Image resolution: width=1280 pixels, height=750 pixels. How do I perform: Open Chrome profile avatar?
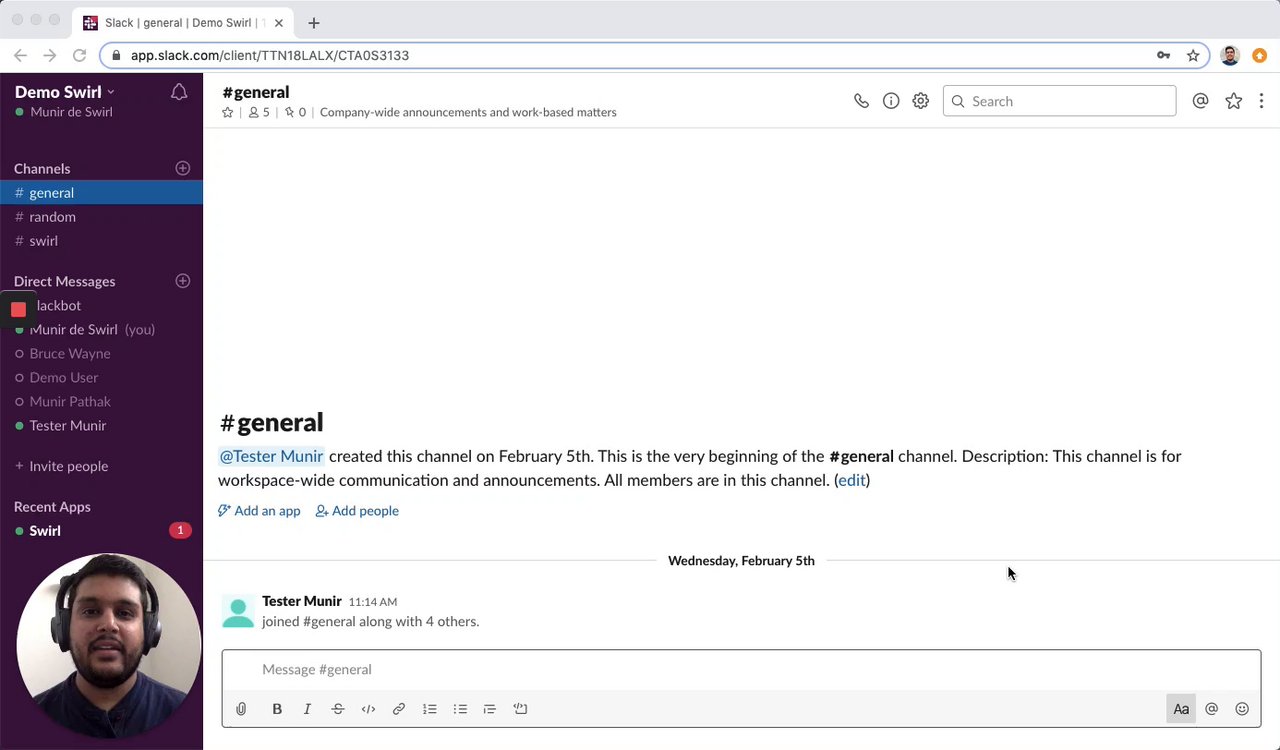click(1230, 56)
